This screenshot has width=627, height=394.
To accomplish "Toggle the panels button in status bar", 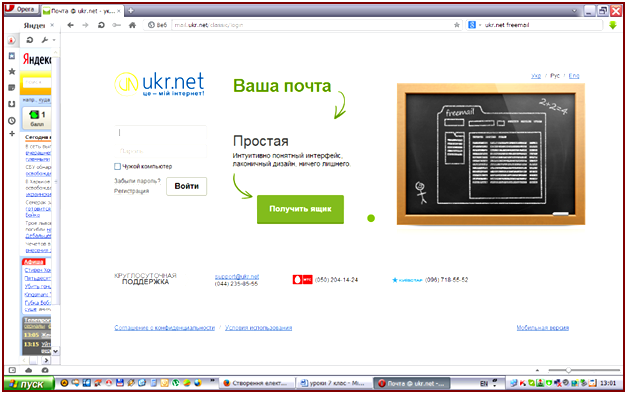I will pos(12,370).
